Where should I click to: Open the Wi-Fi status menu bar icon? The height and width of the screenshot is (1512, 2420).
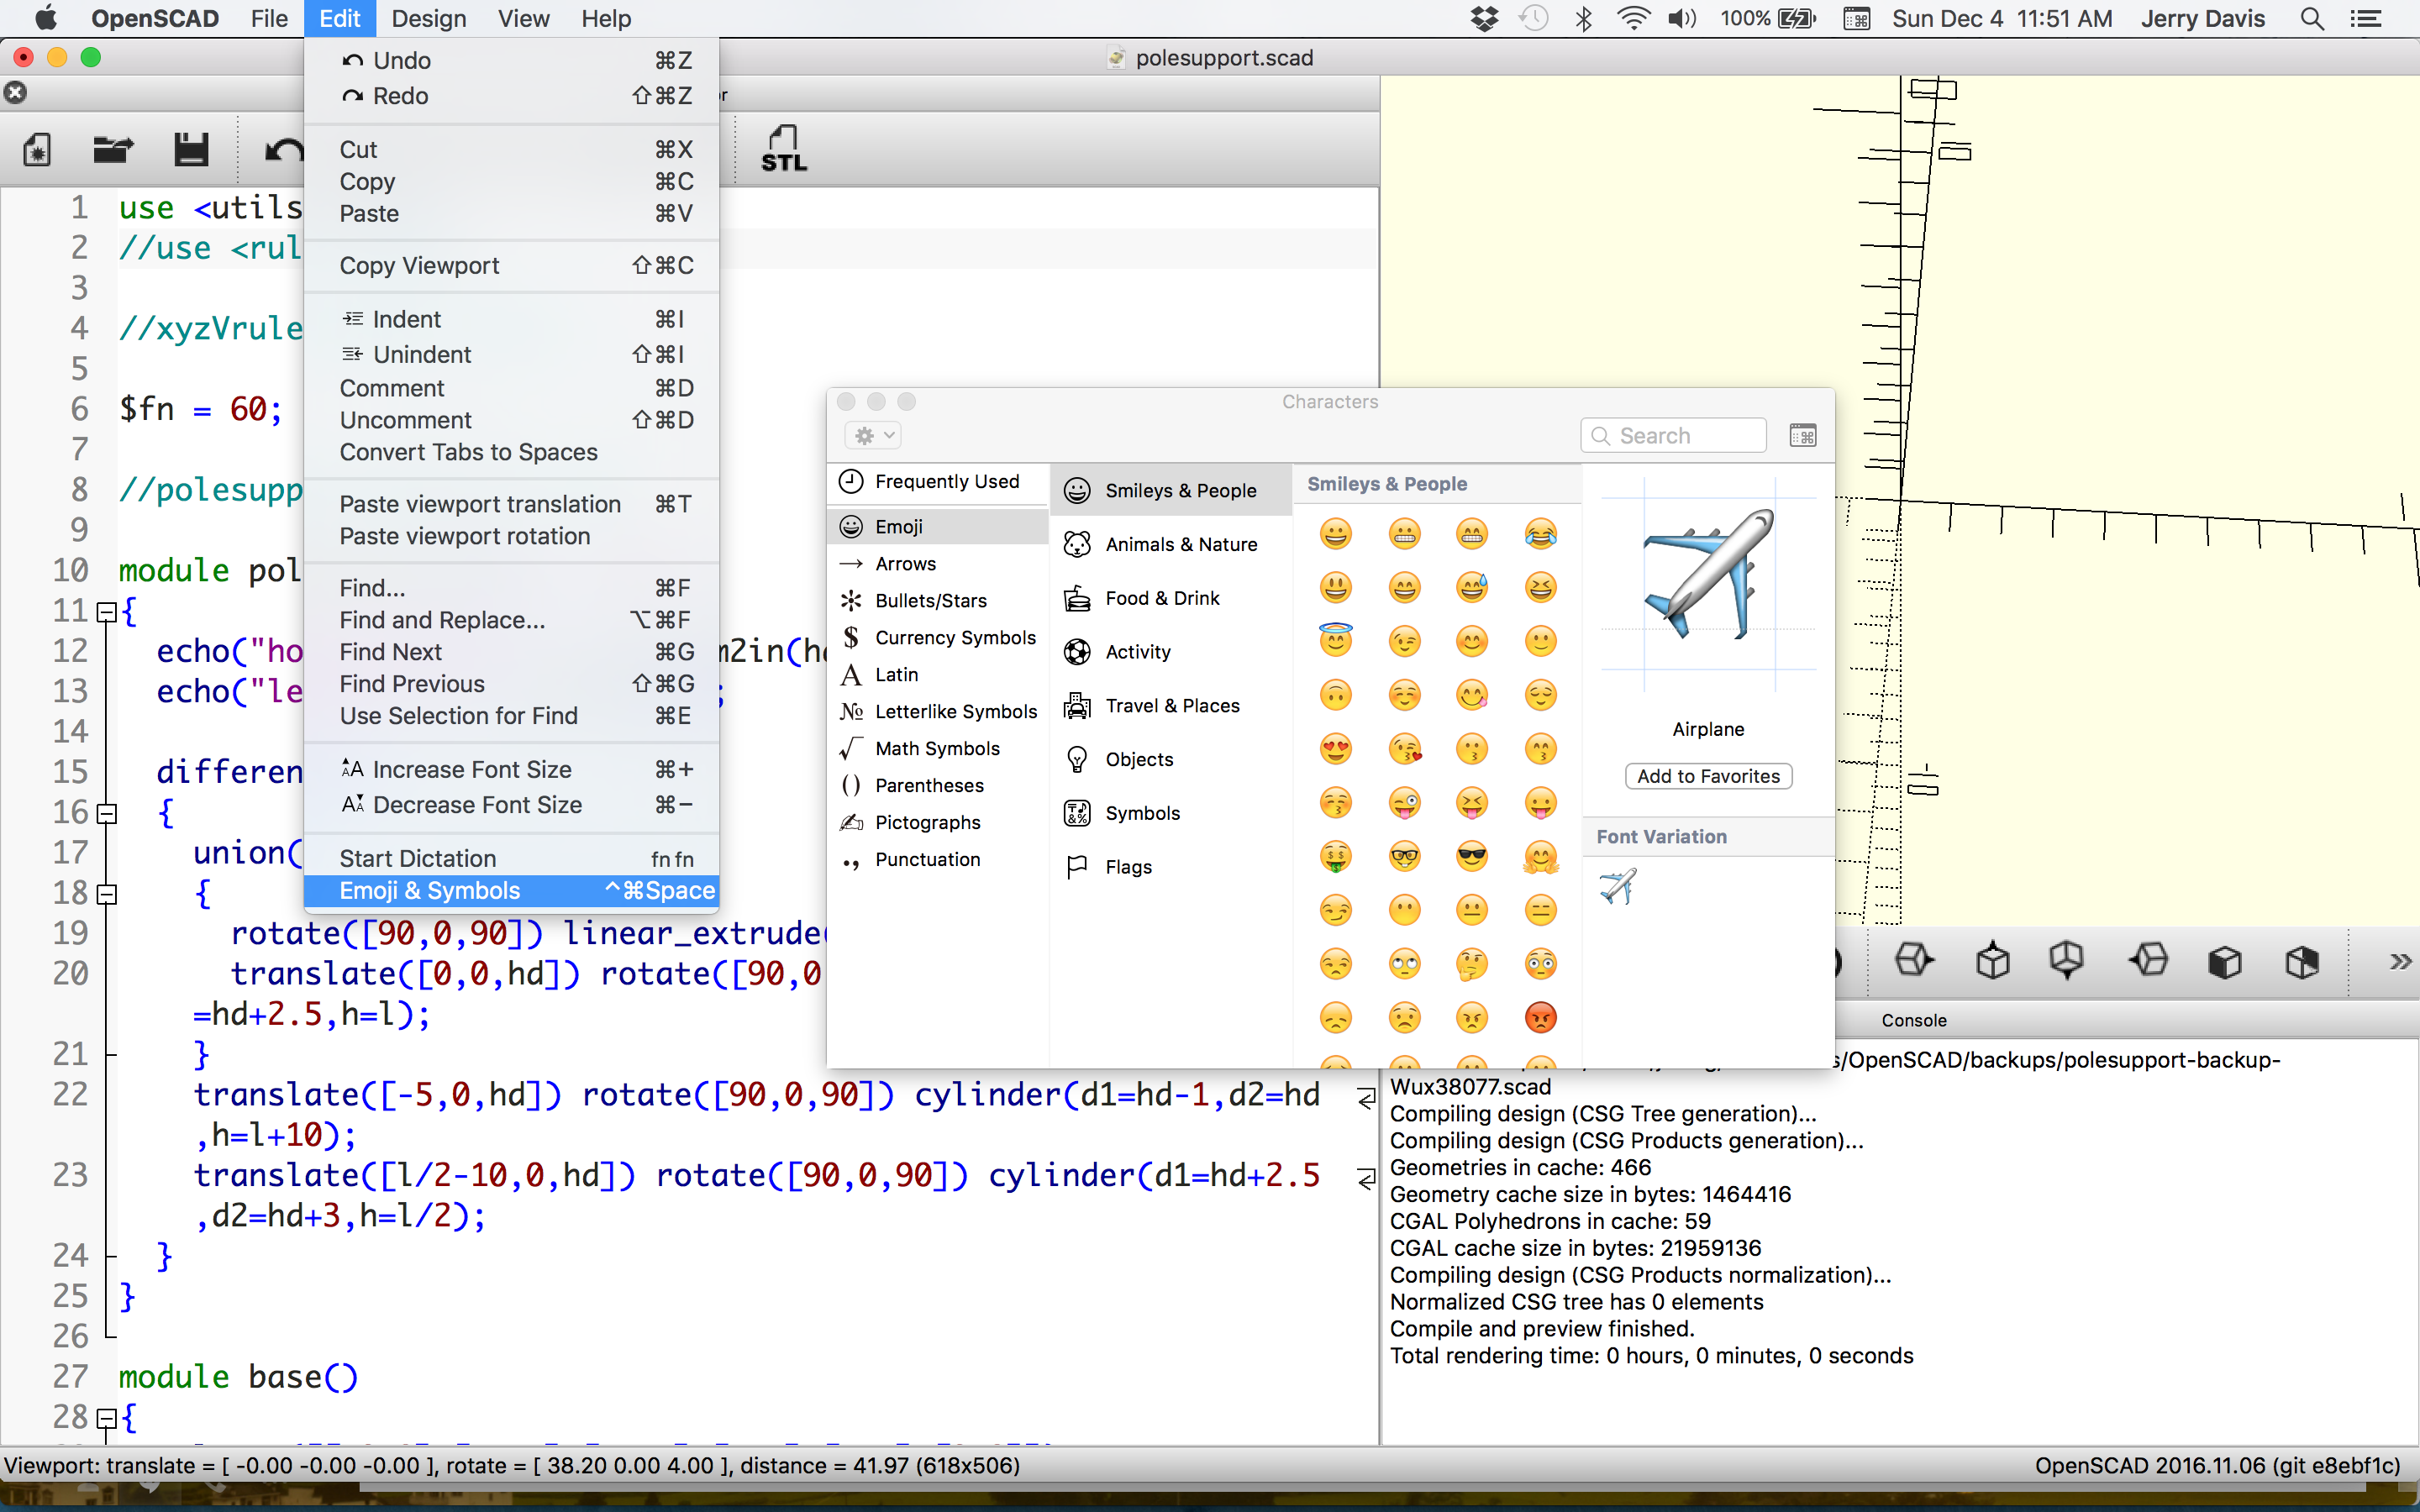click(x=1633, y=19)
